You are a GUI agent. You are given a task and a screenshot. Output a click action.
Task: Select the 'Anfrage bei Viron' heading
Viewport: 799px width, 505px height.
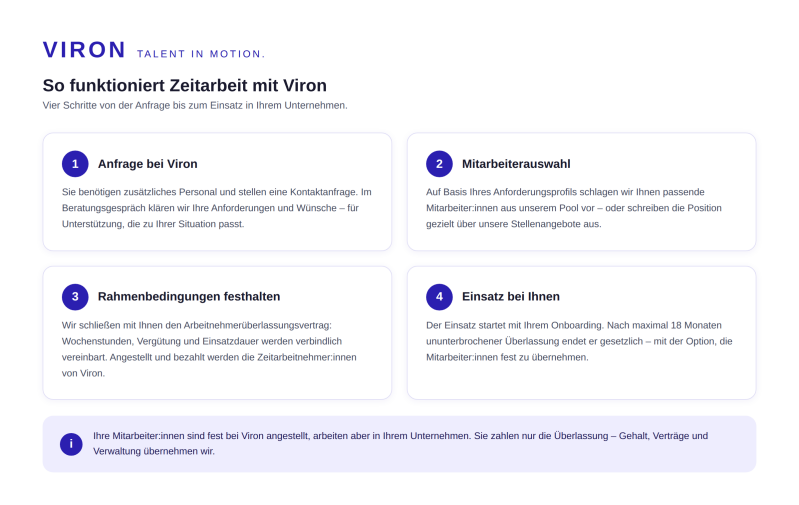tap(148, 164)
